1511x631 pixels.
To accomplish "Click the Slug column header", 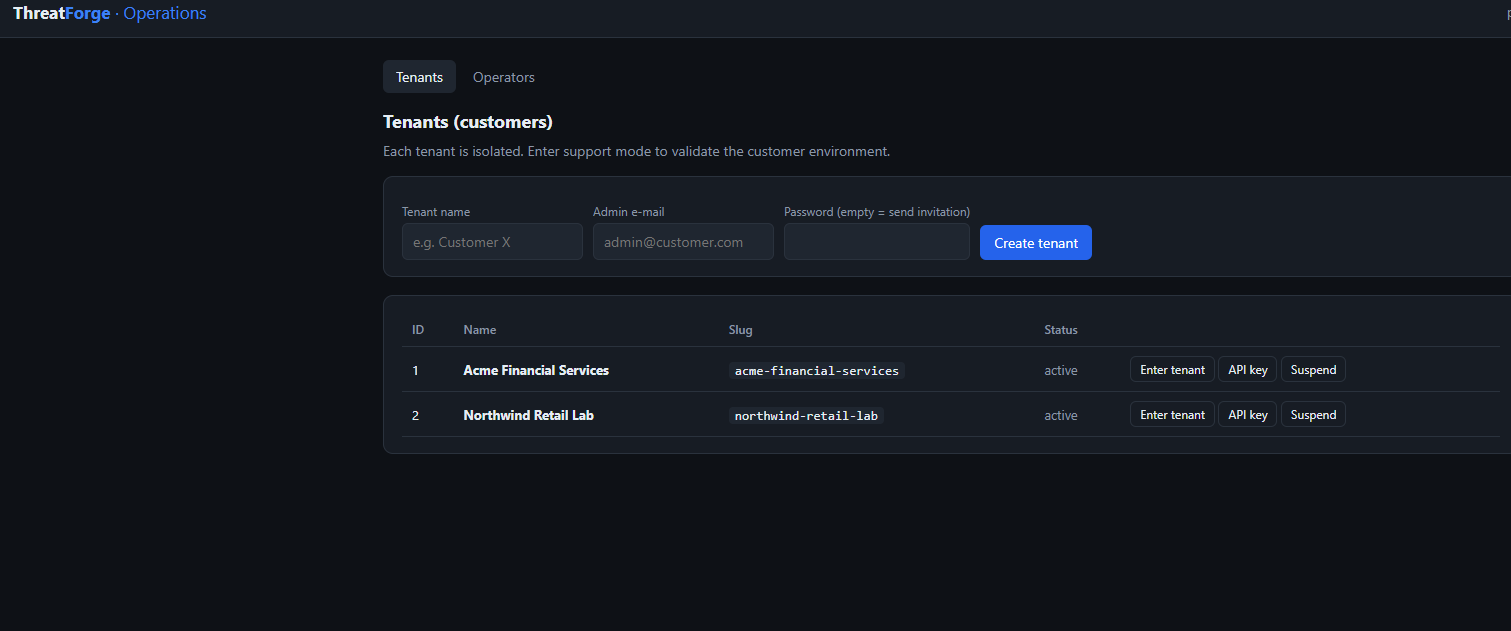I will pos(741,330).
